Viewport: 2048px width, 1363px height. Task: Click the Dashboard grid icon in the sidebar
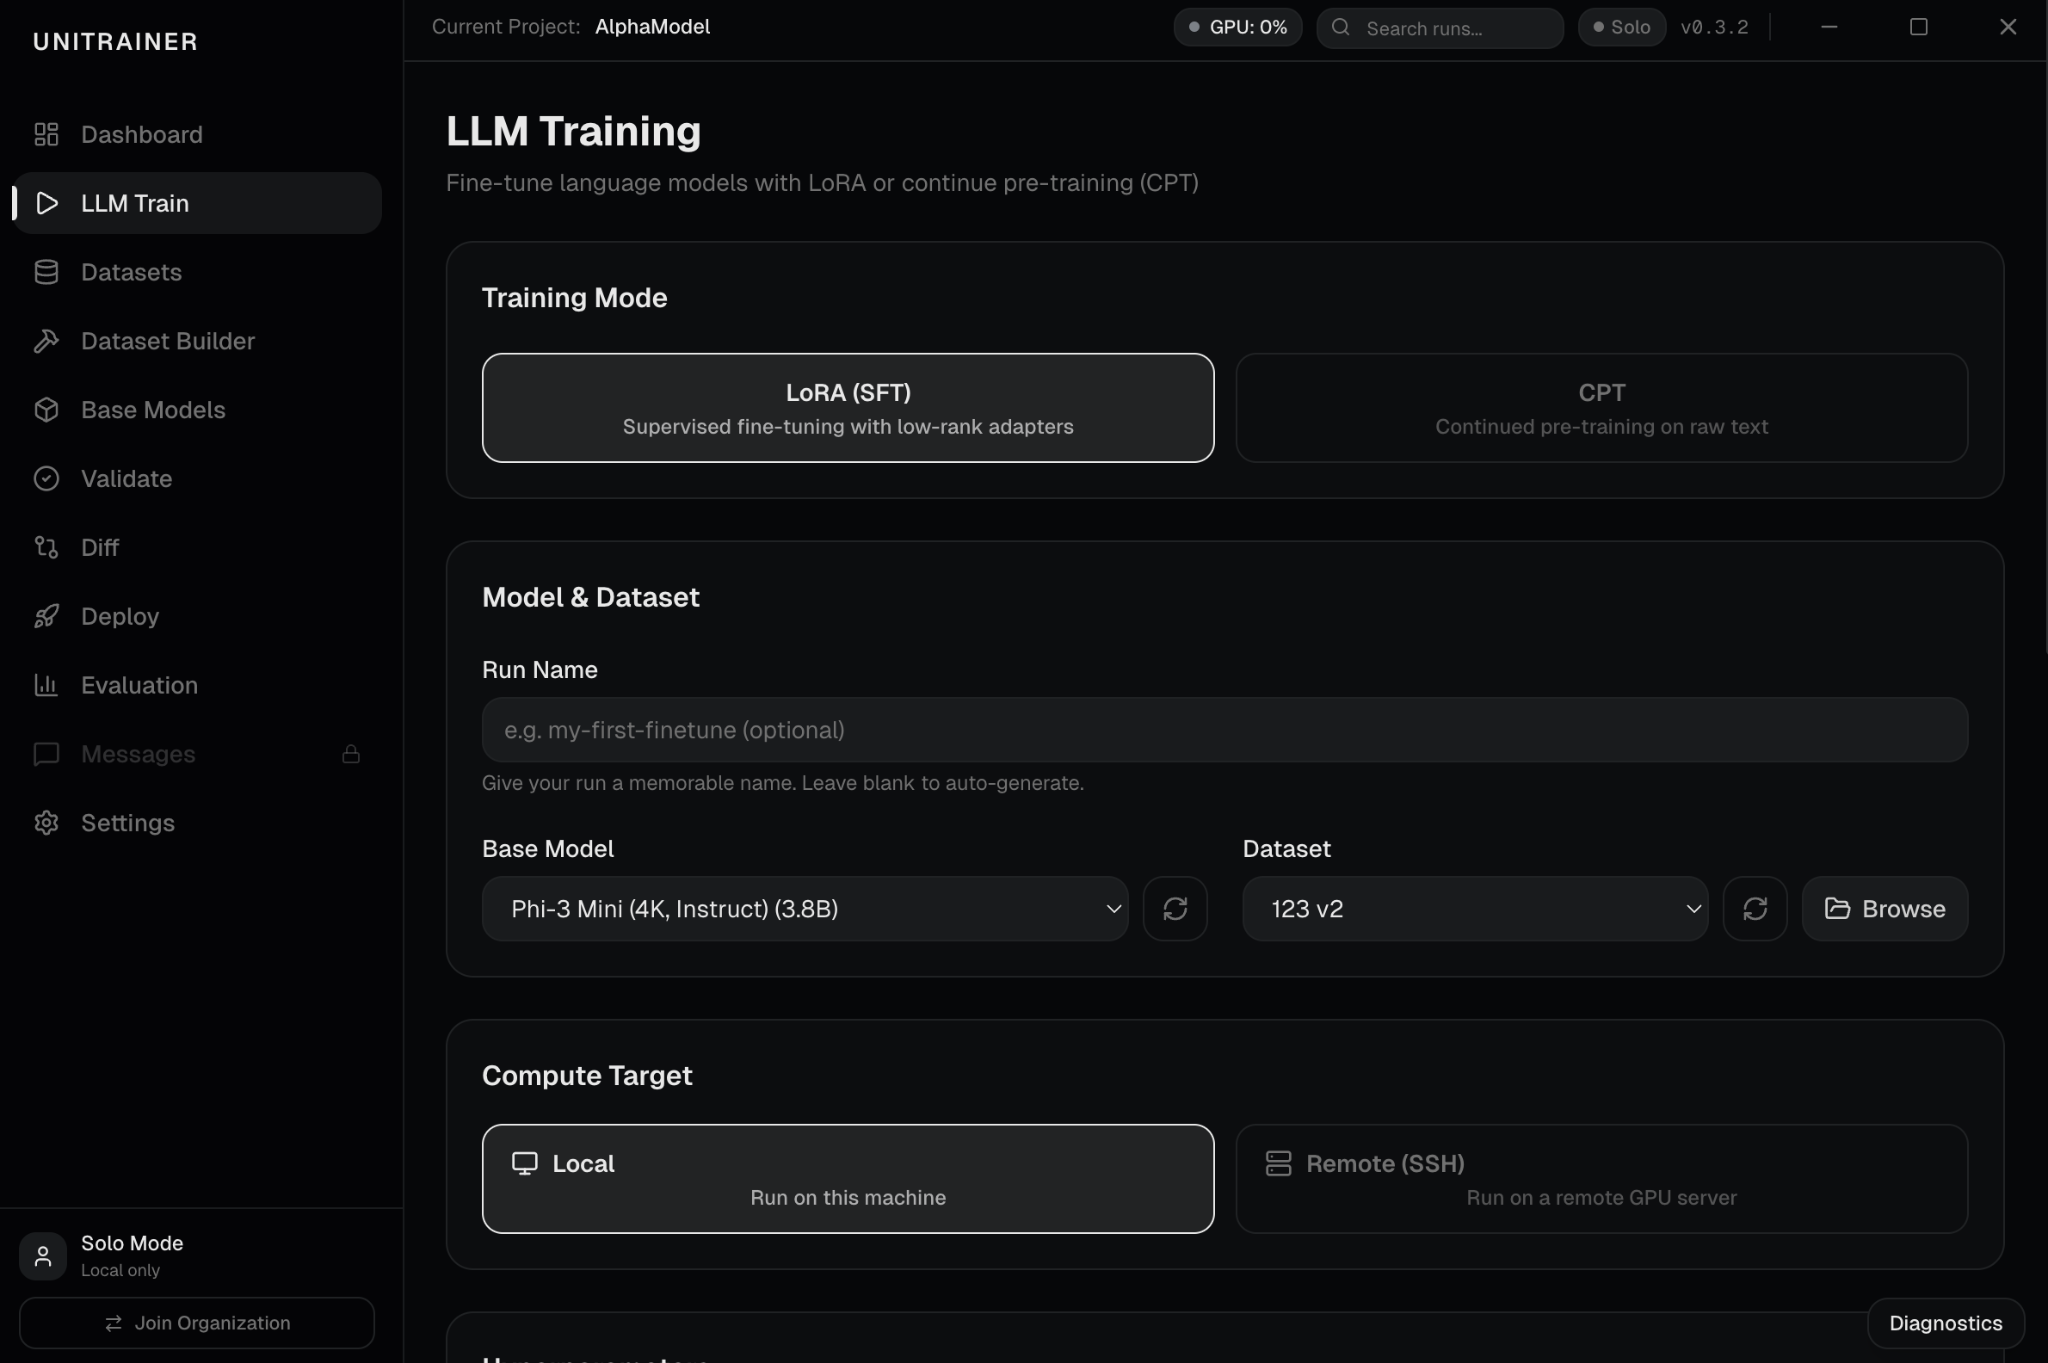pyautogui.click(x=46, y=134)
